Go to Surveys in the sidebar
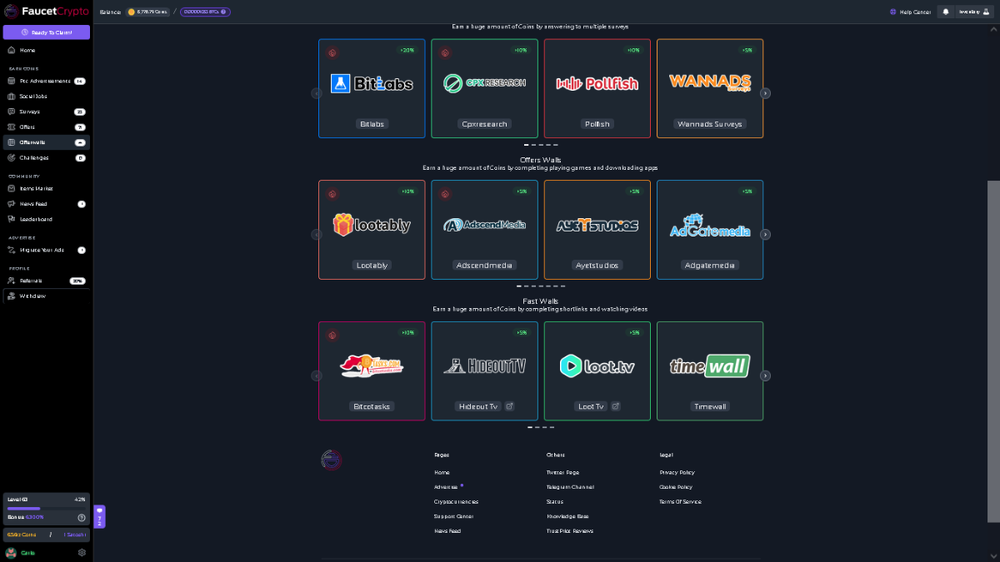The width and height of the screenshot is (1000, 562). pos(30,112)
